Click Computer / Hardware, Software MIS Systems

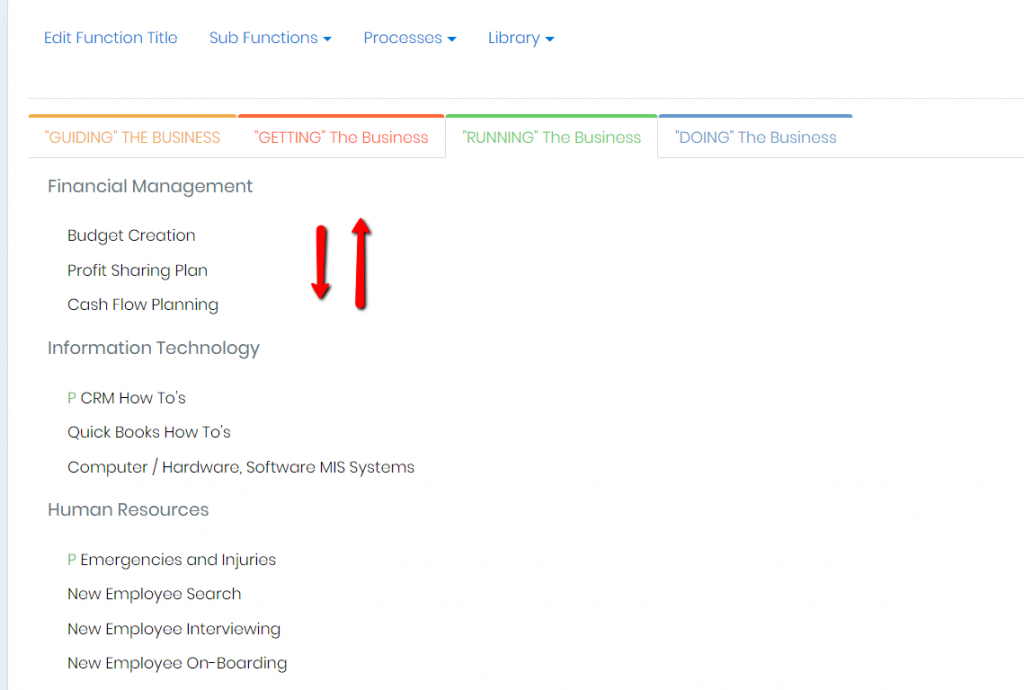(240, 466)
